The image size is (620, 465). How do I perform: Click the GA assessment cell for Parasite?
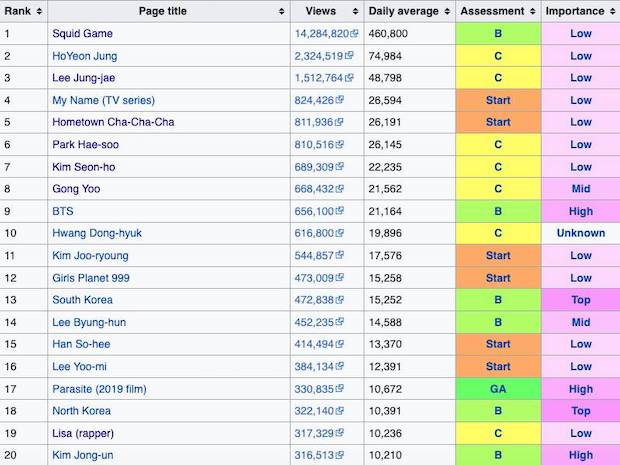(x=498, y=389)
